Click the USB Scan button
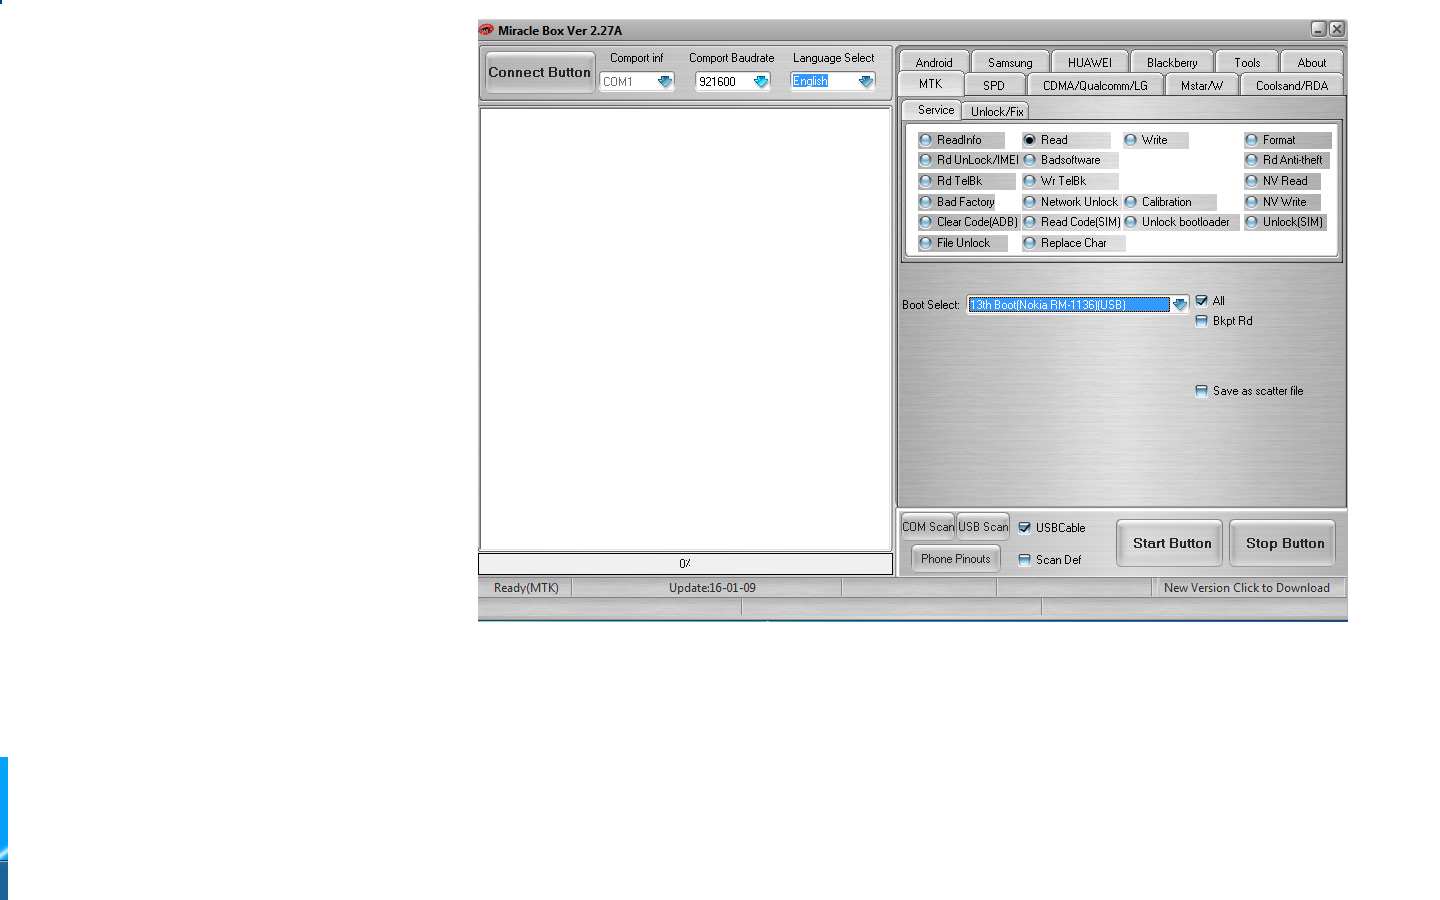 click(x=983, y=526)
